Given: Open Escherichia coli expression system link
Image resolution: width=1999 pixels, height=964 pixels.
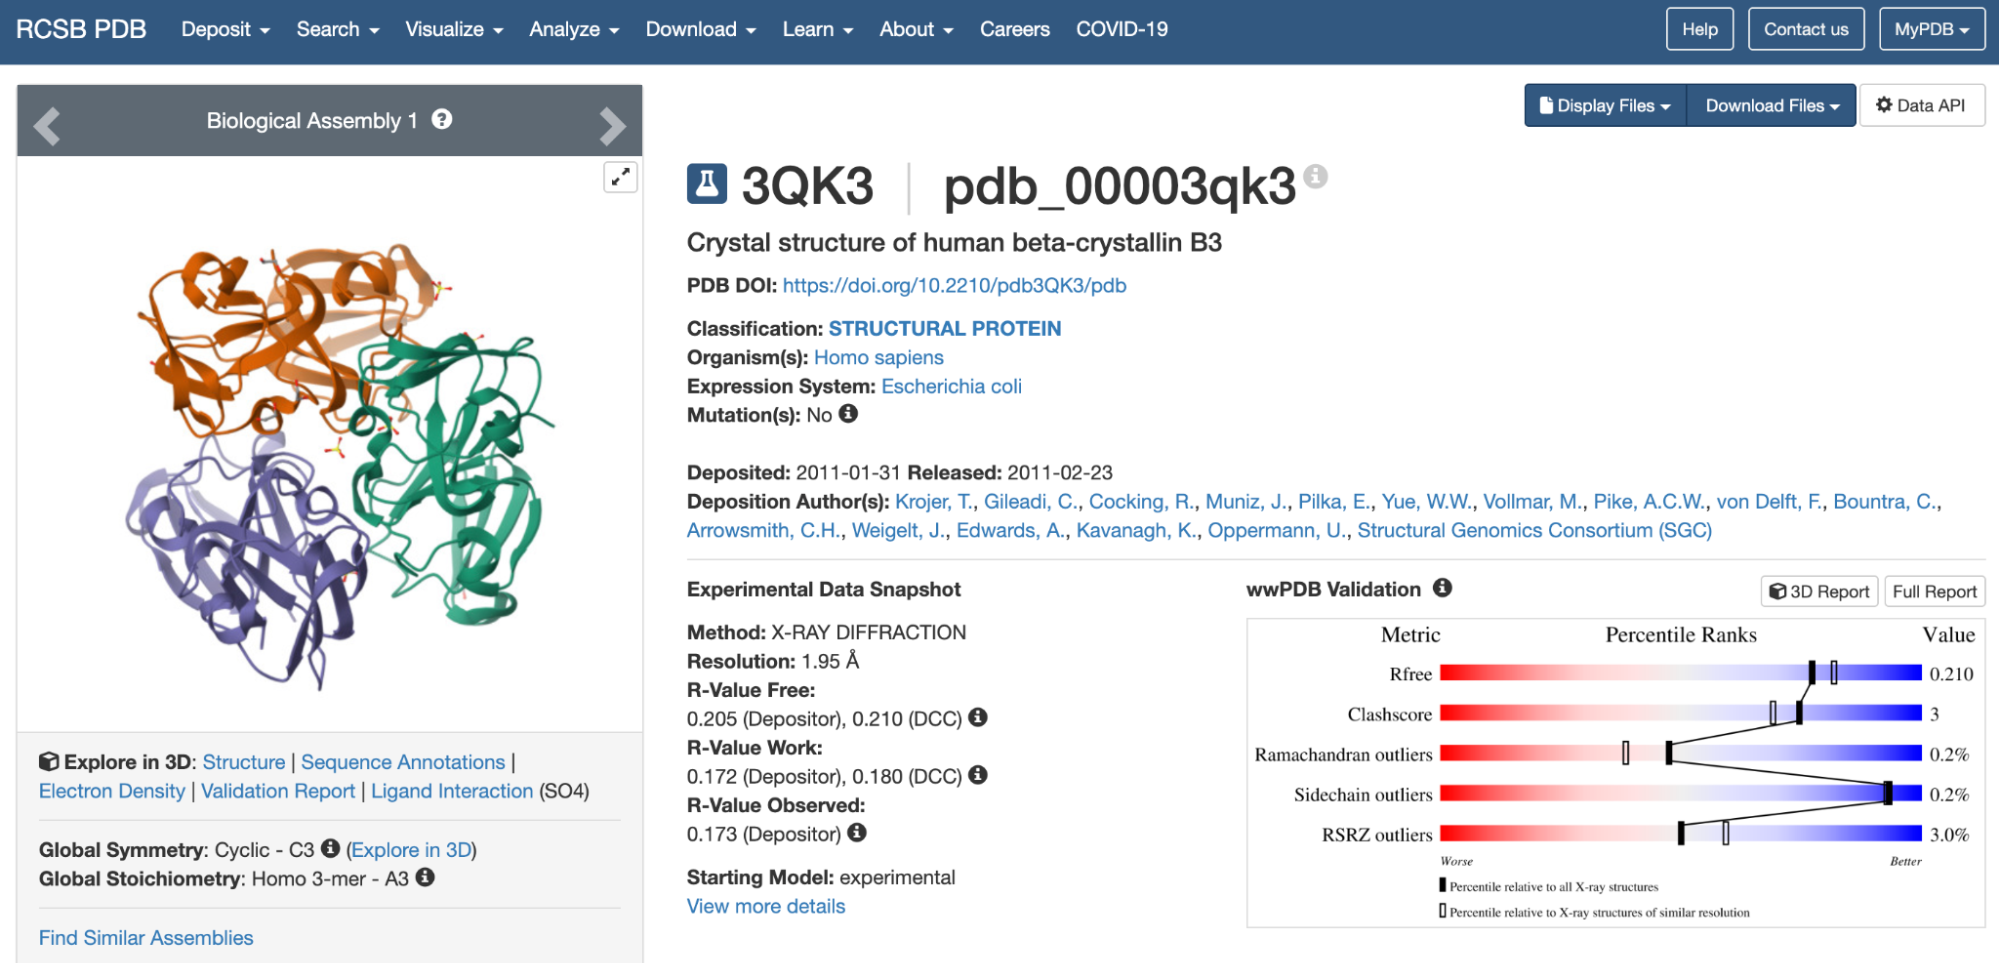Looking at the screenshot, I should coord(951,387).
